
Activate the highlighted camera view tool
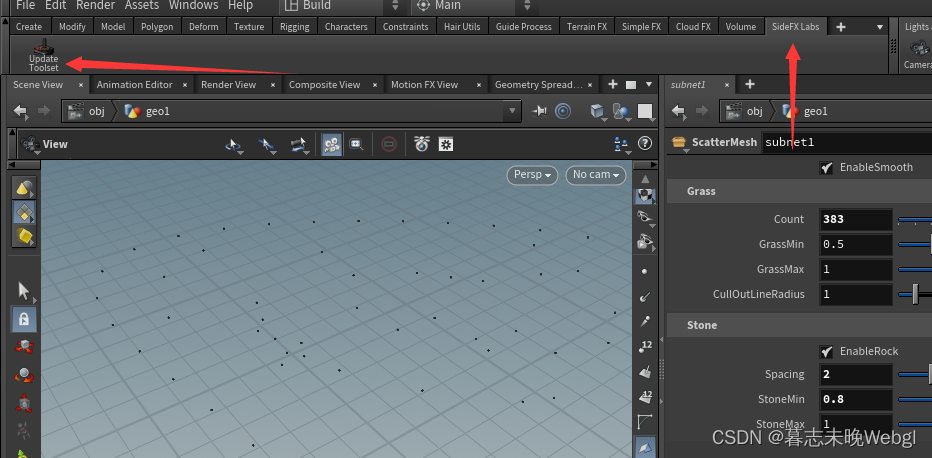(332, 144)
